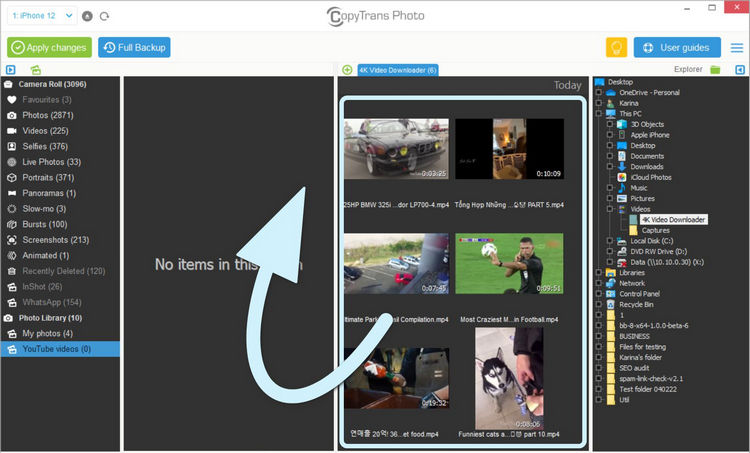The height and width of the screenshot is (453, 750).
Task: Select 4K Video Downloader folder in tree
Action: click(673, 220)
